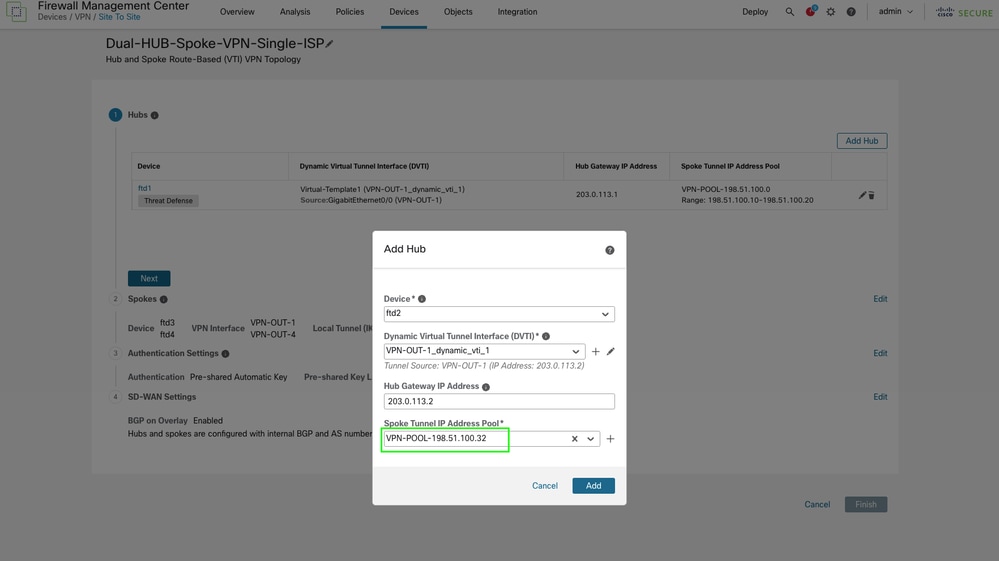Click Edit link for Spokes section
This screenshot has width=999, height=561.
(x=880, y=299)
